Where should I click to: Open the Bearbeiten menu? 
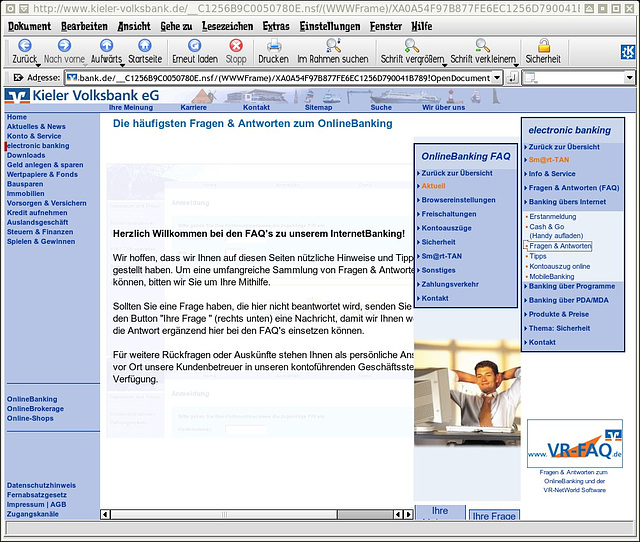(84, 27)
